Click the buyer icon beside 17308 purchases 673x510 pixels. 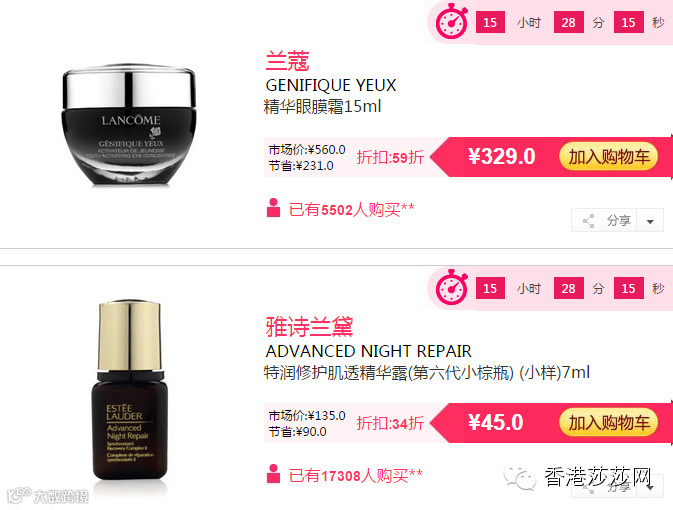pyautogui.click(x=273, y=474)
